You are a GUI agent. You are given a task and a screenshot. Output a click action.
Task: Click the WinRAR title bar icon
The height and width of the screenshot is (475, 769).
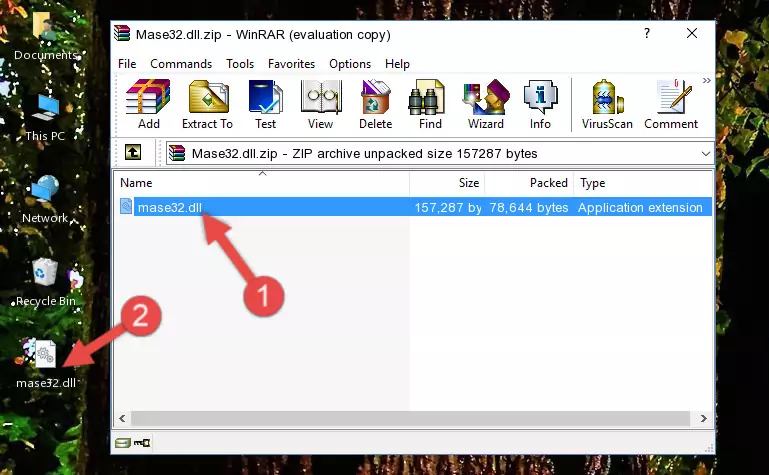122,34
